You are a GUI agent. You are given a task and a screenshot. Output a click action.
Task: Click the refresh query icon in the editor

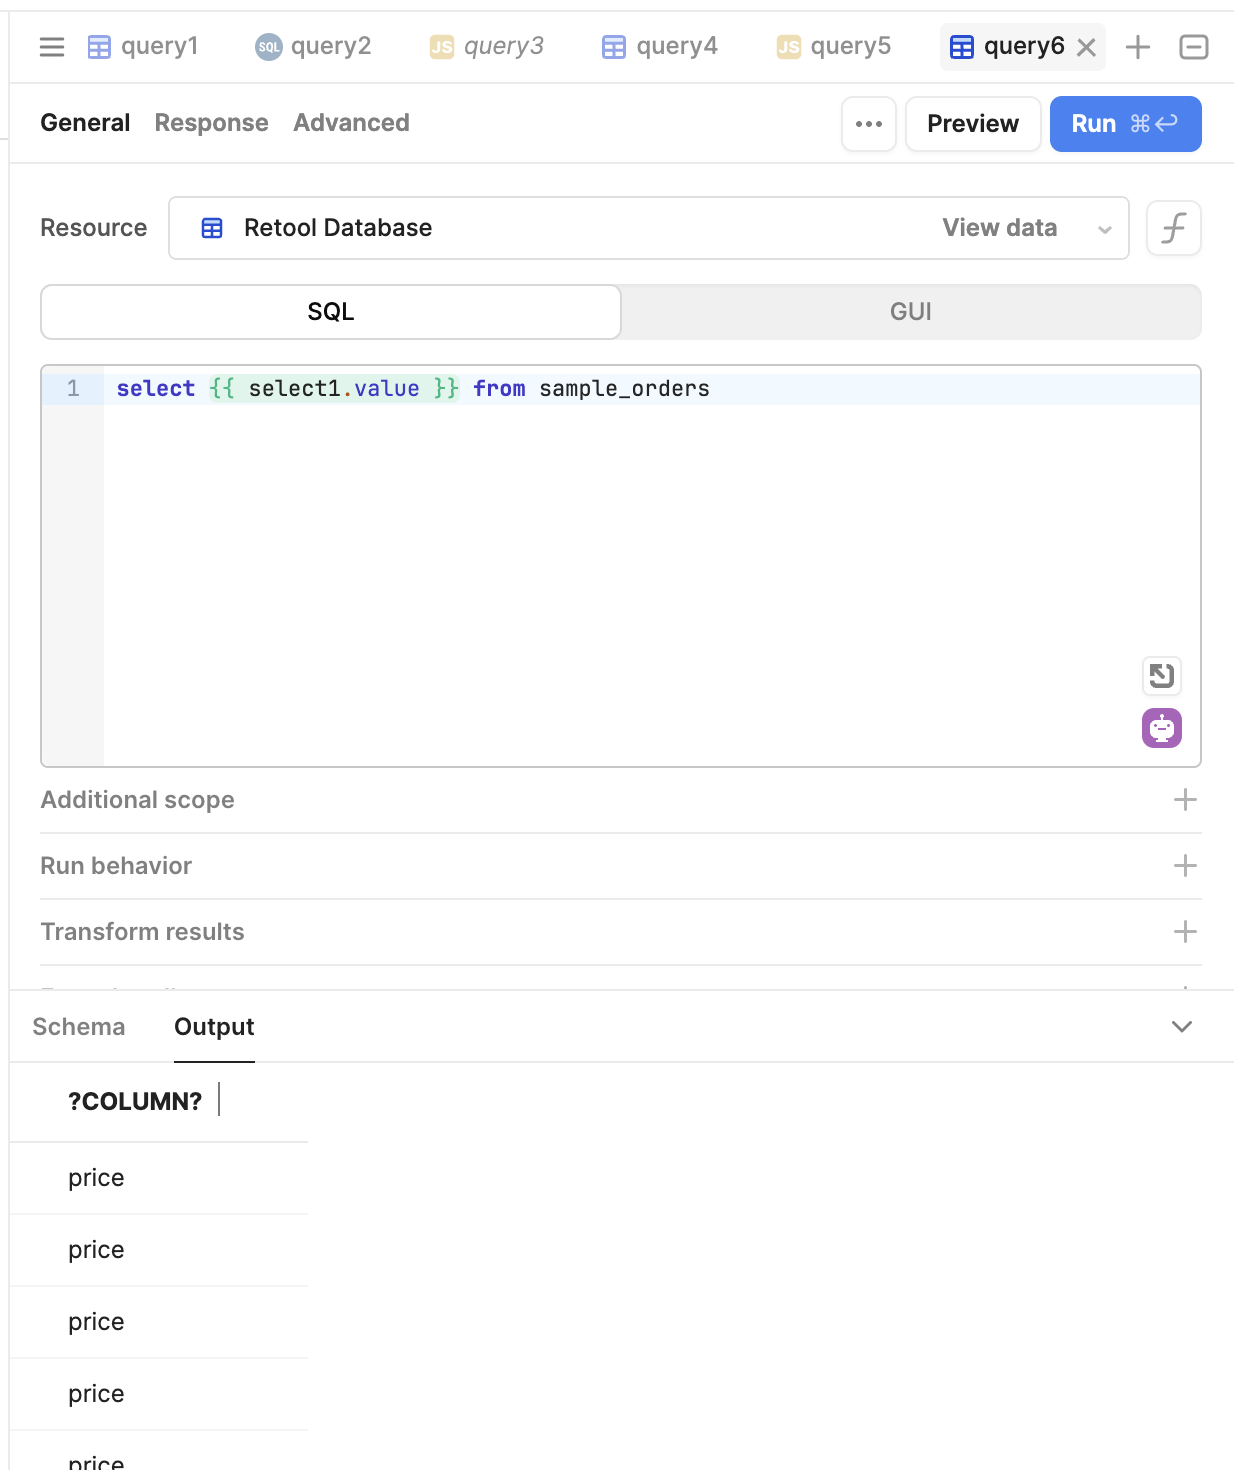click(1160, 676)
